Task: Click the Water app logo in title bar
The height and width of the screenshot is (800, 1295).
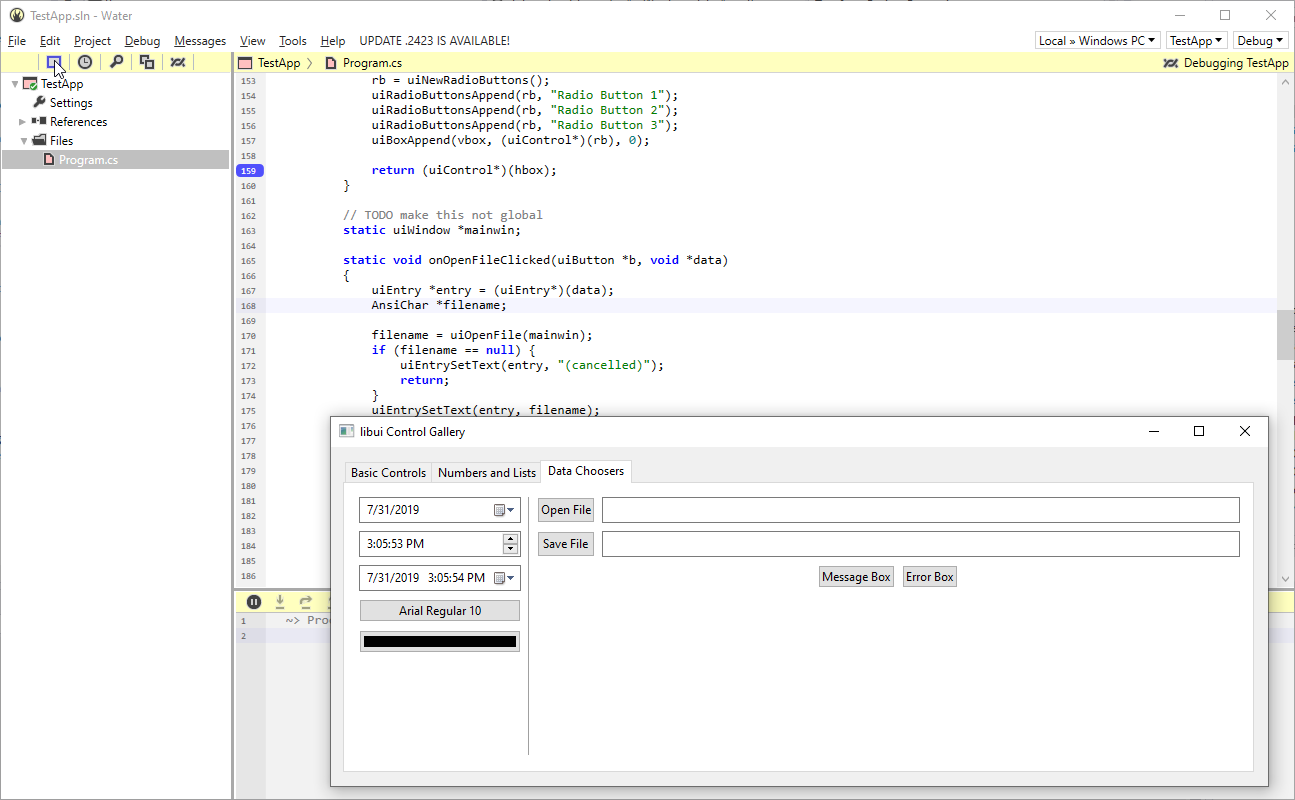Action: coord(17,15)
